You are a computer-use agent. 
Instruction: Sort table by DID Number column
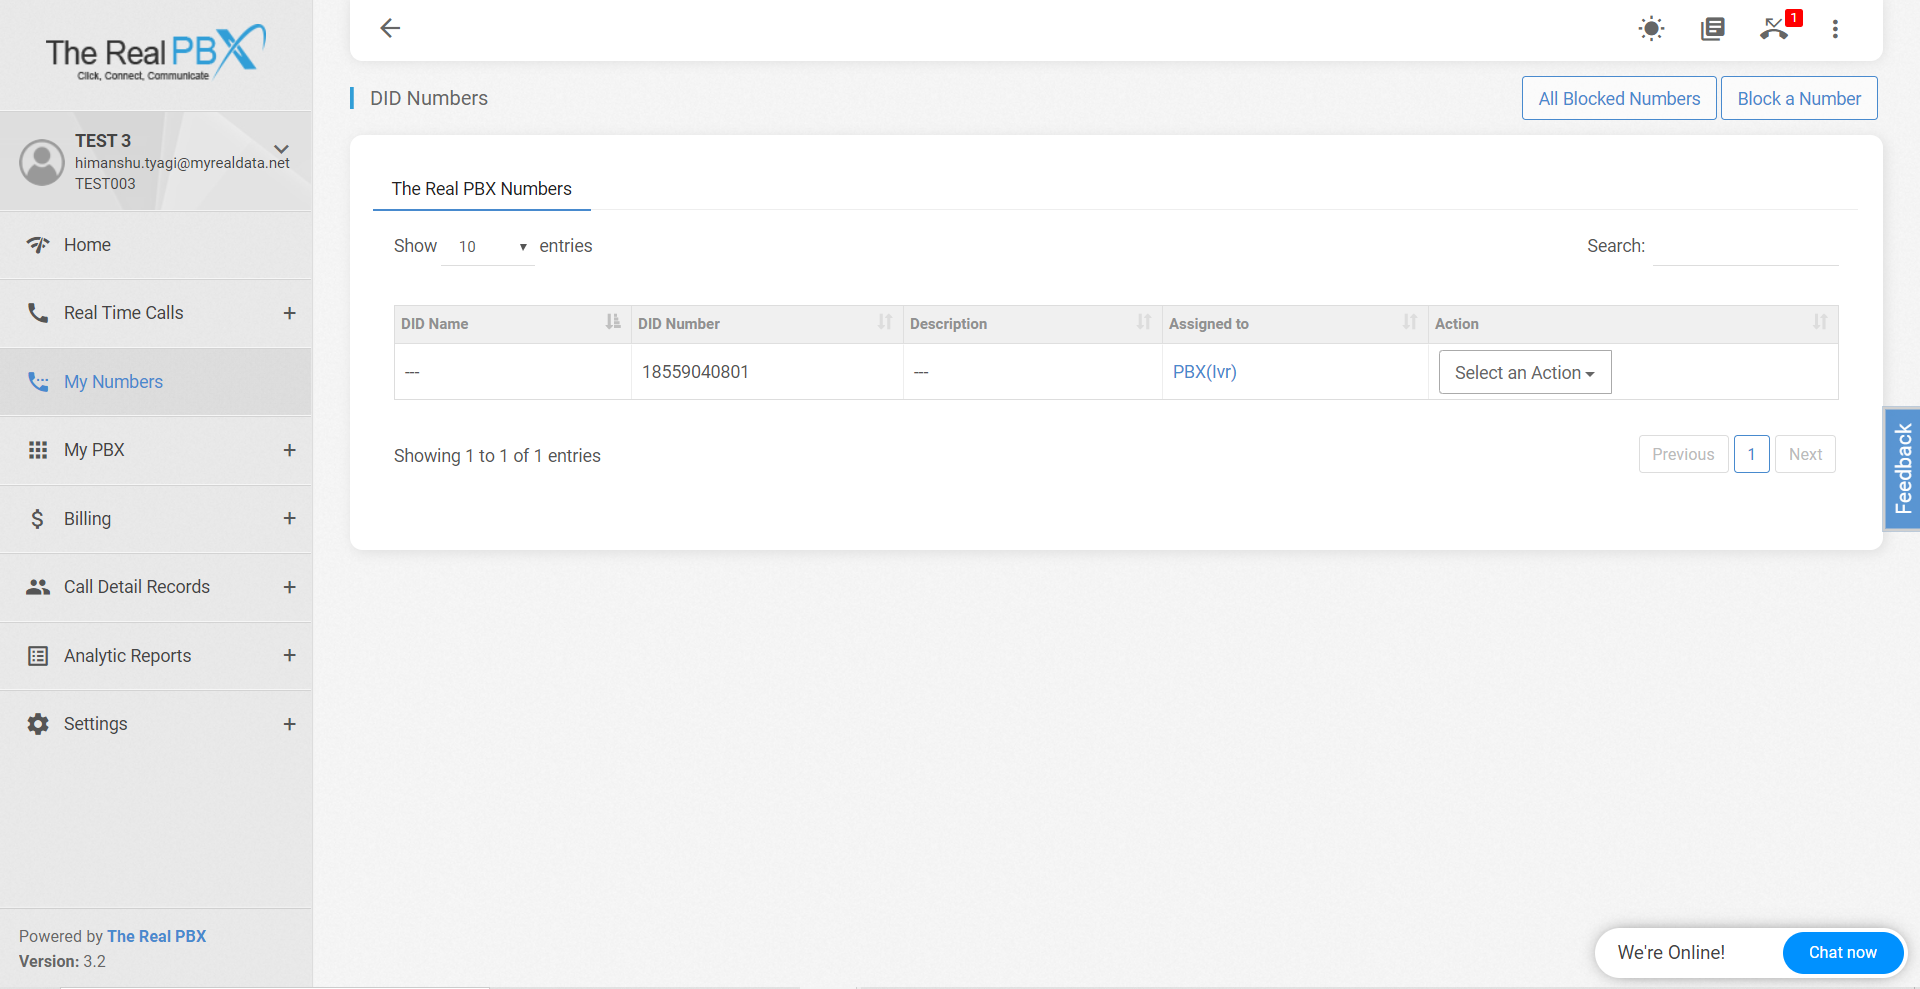coord(884,322)
